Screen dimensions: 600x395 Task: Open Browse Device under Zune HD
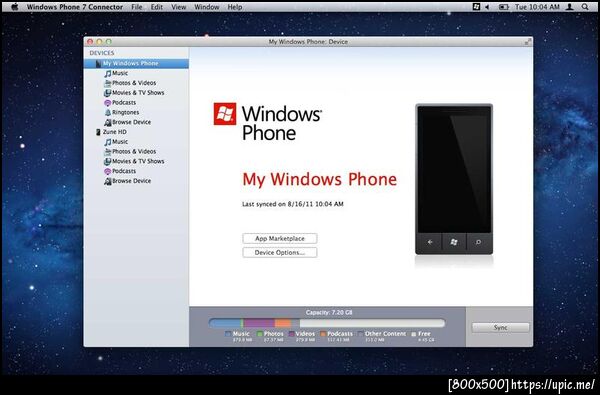[127, 181]
